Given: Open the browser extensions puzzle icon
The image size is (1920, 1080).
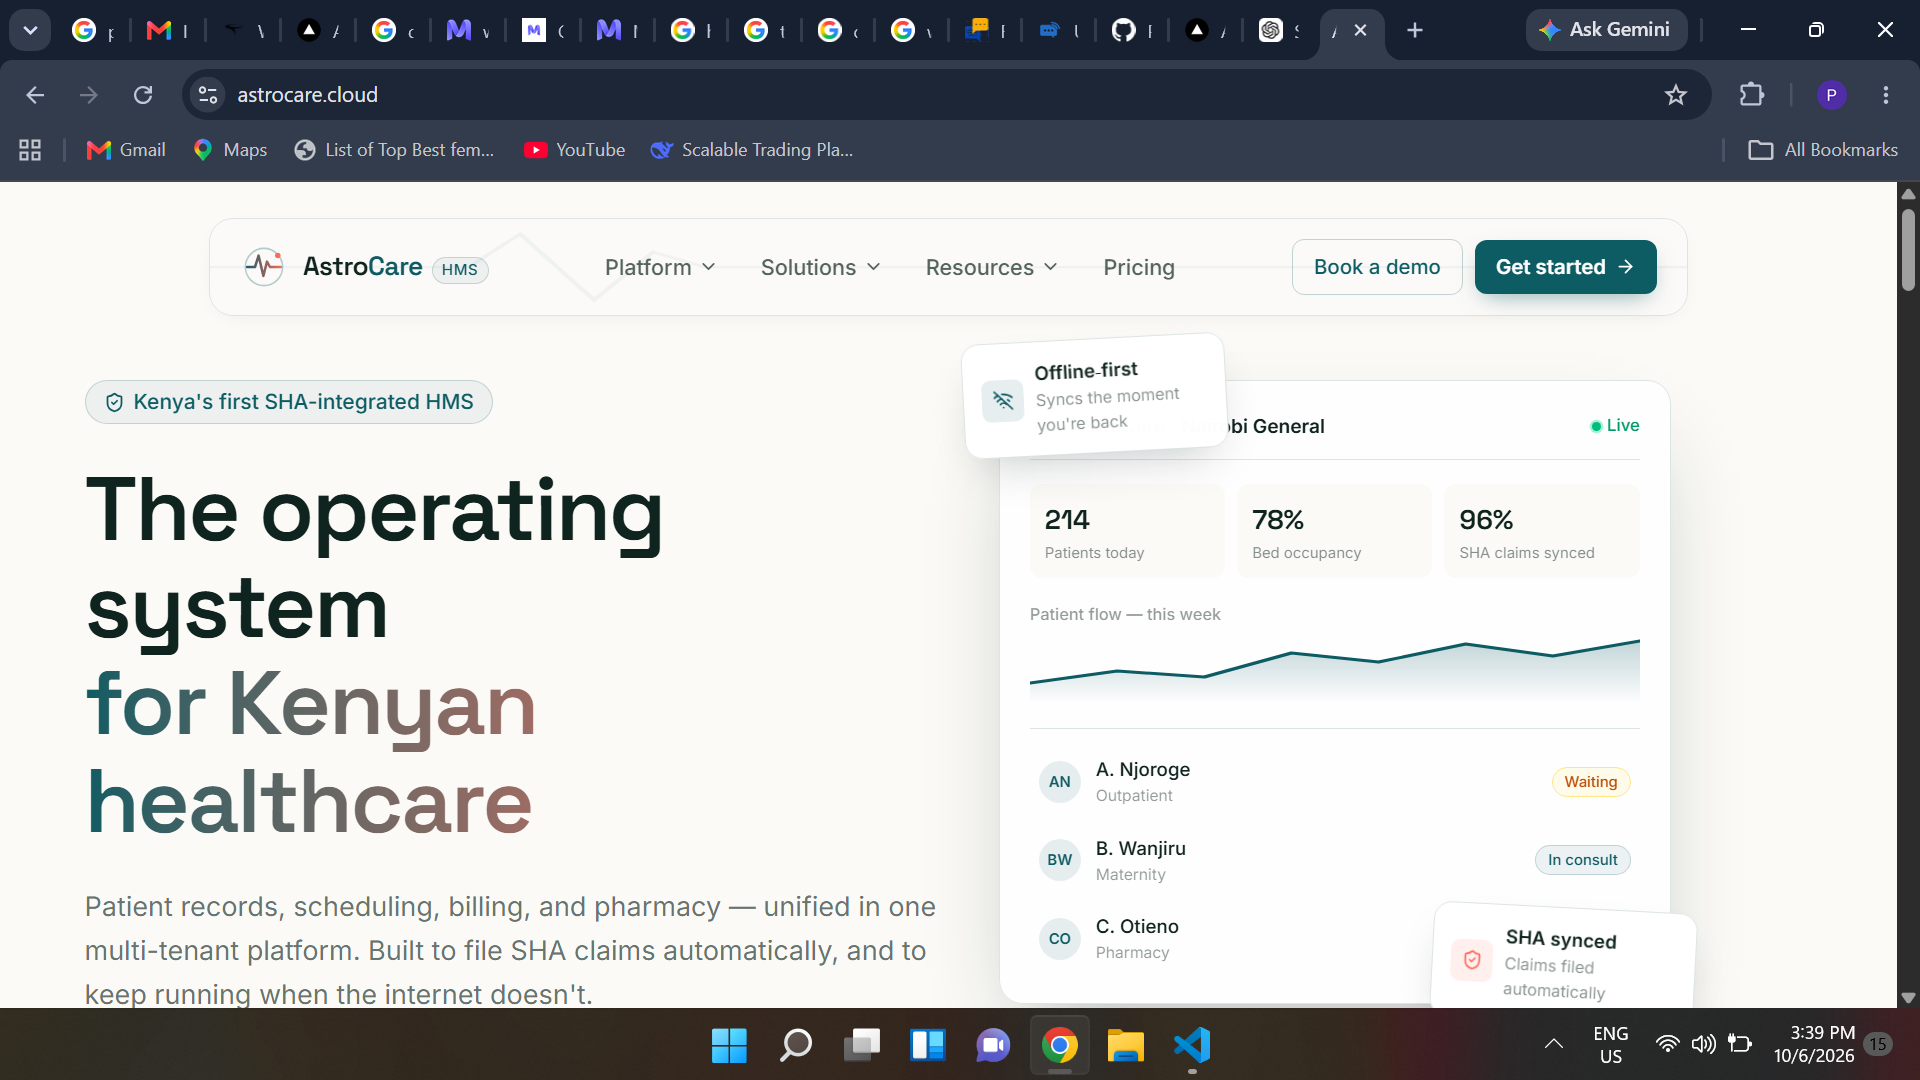Looking at the screenshot, I should point(1752,95).
